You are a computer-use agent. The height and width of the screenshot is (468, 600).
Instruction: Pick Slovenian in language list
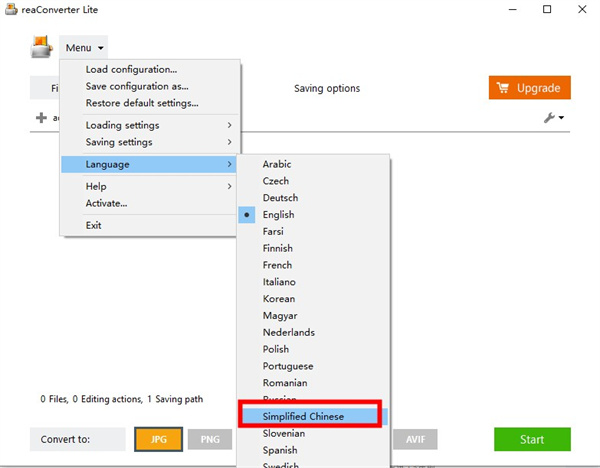pos(313,434)
